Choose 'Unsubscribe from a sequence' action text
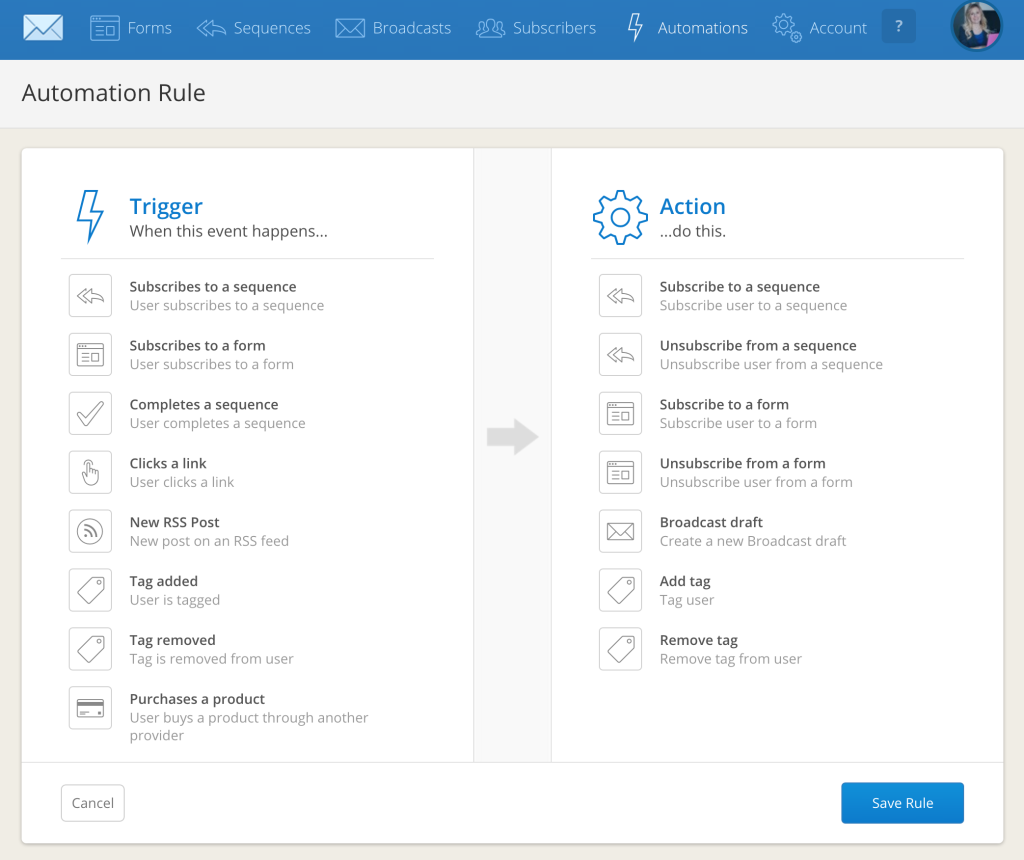Viewport: 1024px width, 860px height. click(x=758, y=345)
